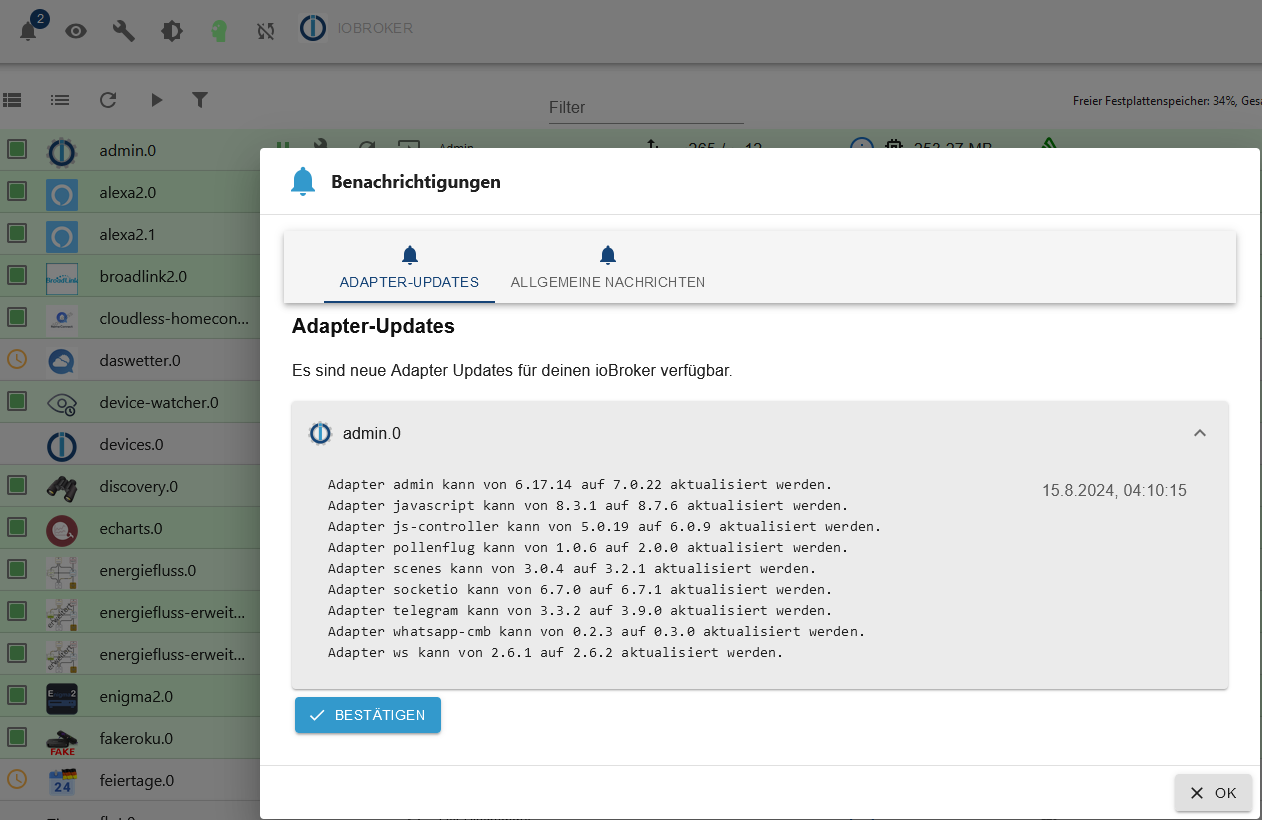The height and width of the screenshot is (820, 1262).
Task: Select the device-watcher.0 instance name
Action: click(x=159, y=403)
